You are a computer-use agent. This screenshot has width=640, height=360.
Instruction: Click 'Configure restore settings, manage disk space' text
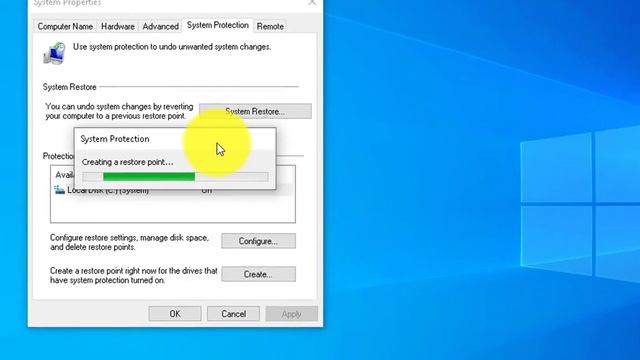pos(129,242)
